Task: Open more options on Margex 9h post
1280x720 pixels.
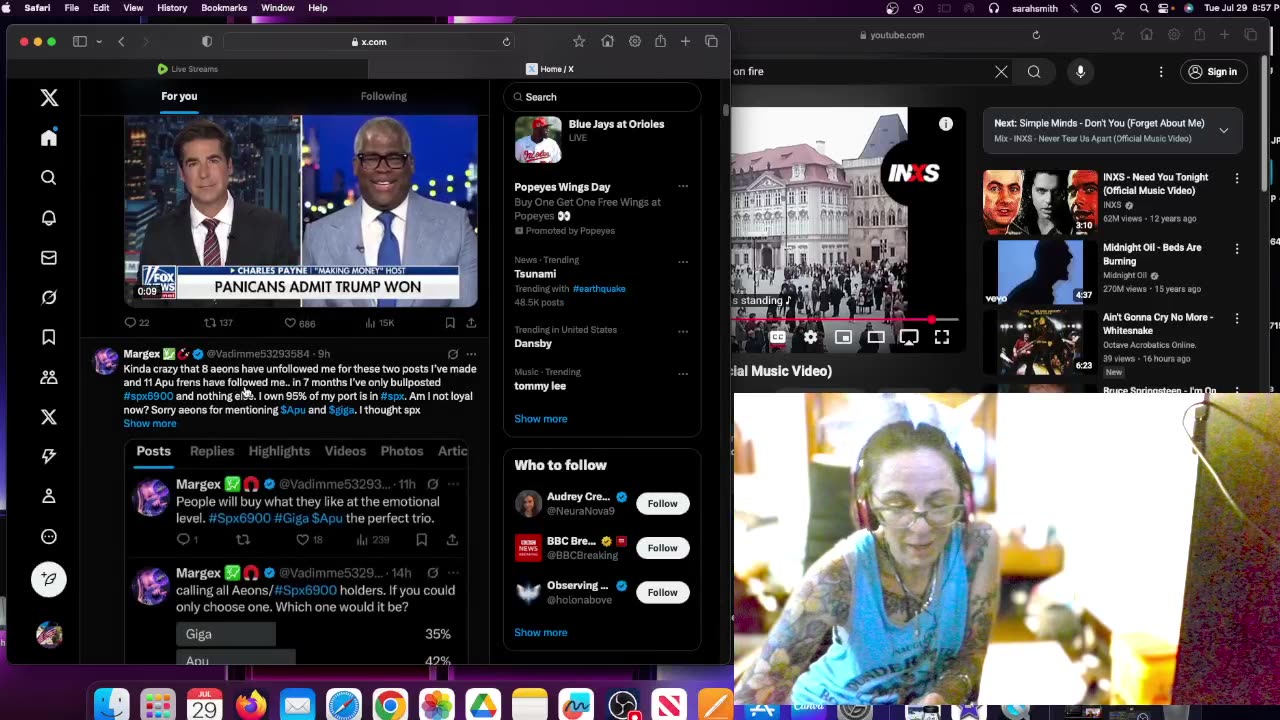Action: pyautogui.click(x=471, y=354)
